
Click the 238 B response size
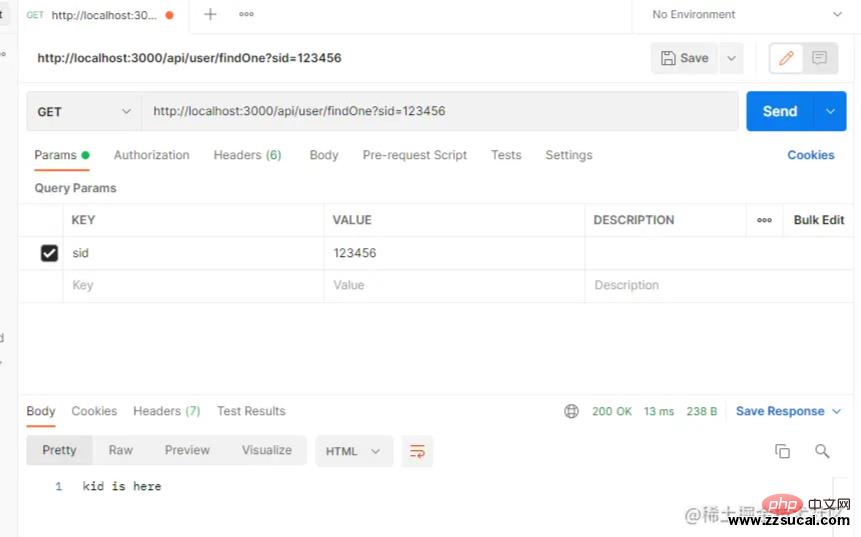point(702,411)
